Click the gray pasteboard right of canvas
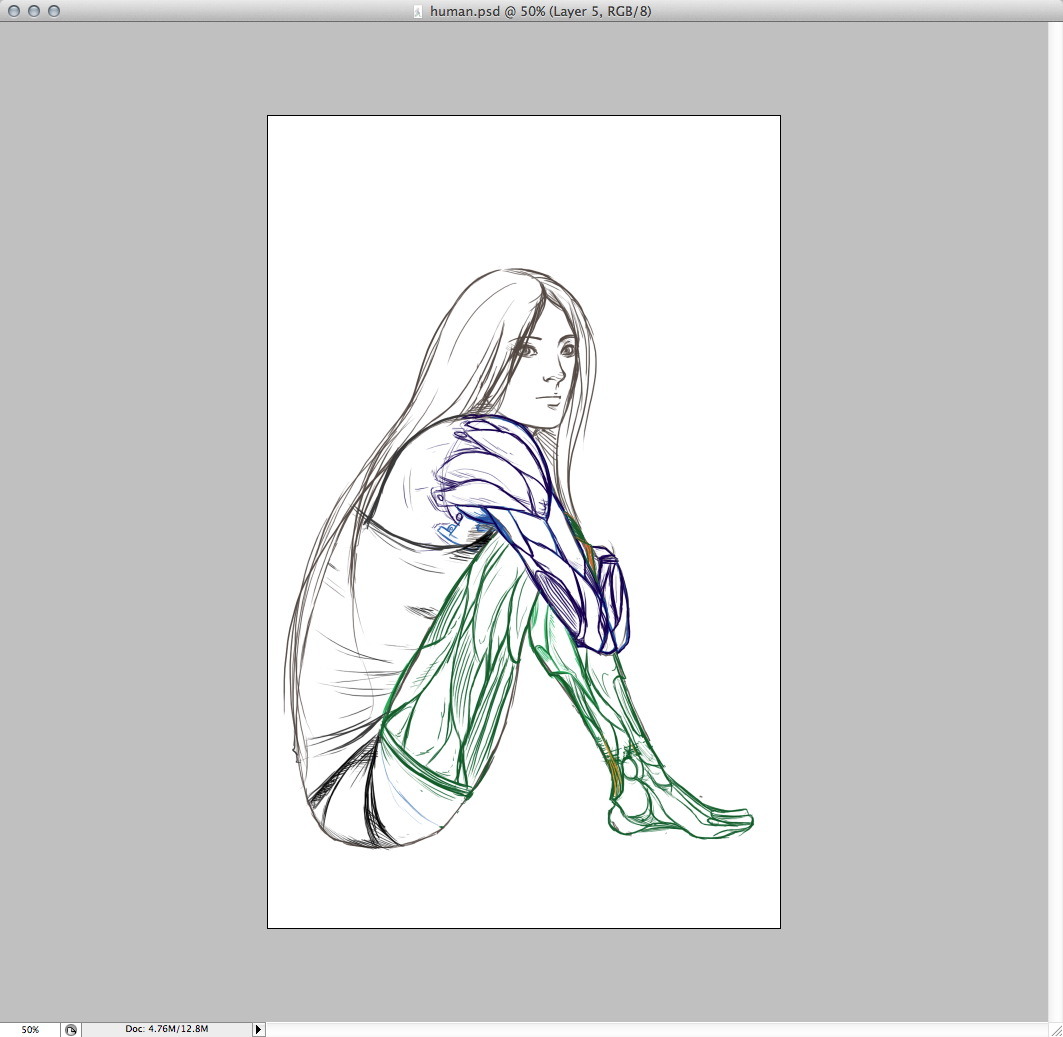1063x1037 pixels. tap(920, 500)
